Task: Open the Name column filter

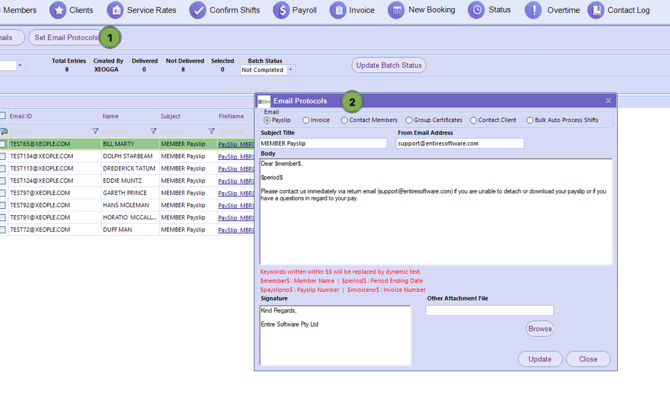Action: (153, 131)
